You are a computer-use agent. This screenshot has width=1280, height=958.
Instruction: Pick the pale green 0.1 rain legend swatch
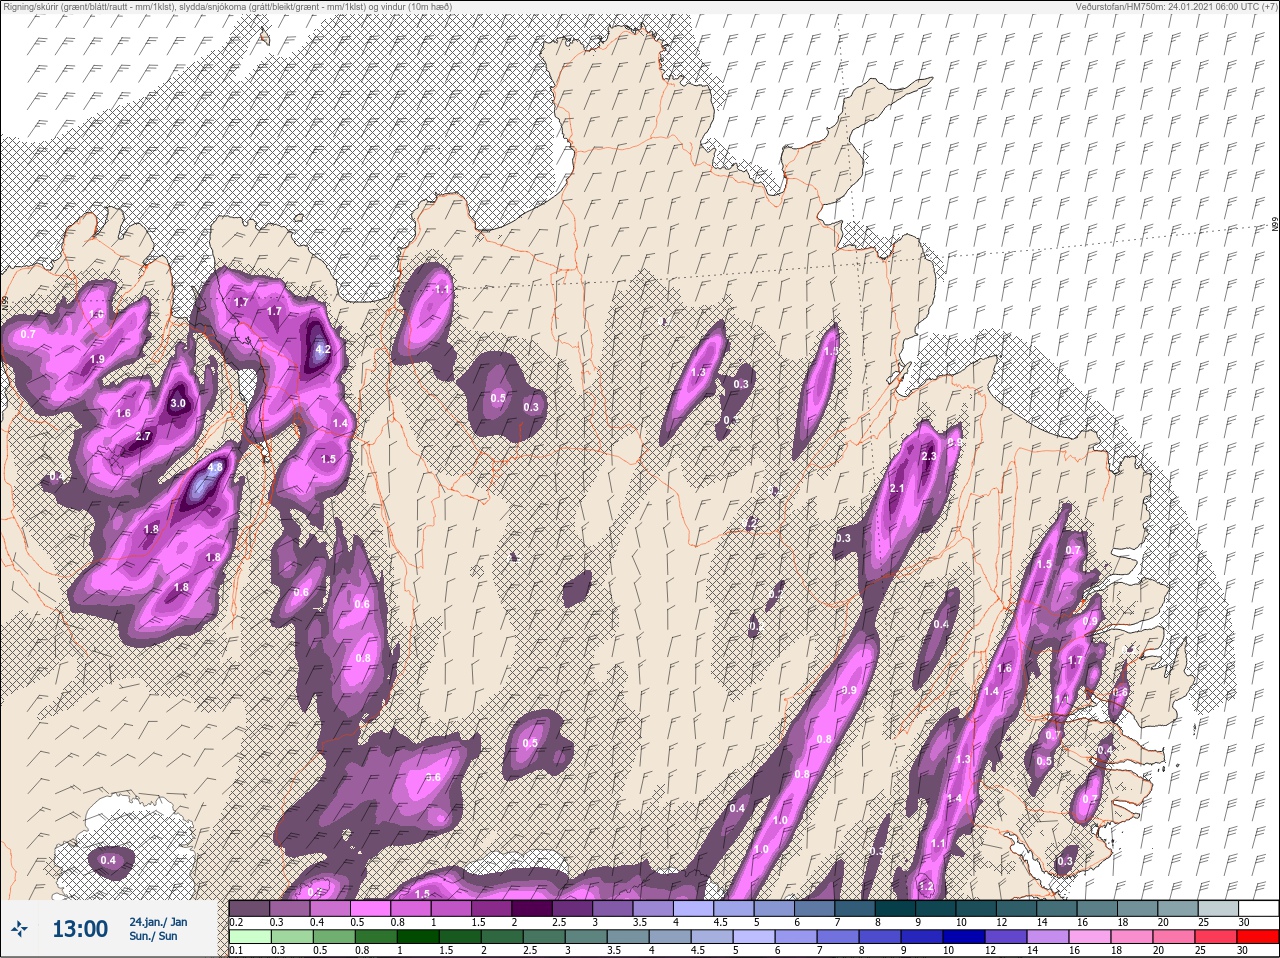(x=249, y=938)
